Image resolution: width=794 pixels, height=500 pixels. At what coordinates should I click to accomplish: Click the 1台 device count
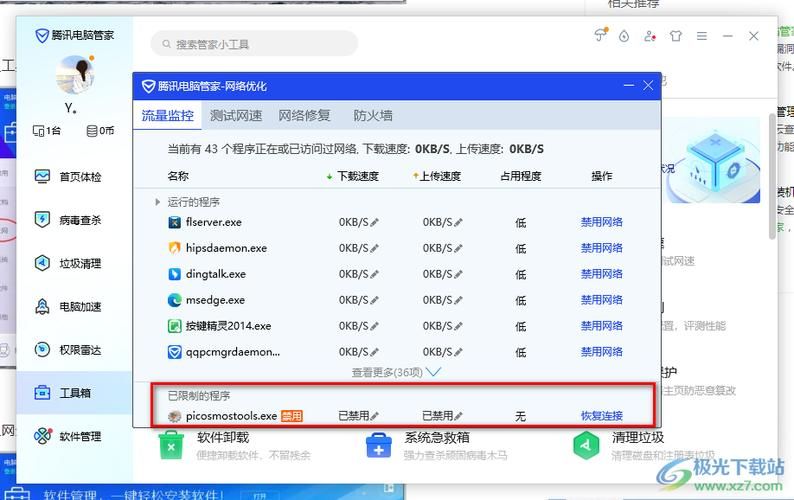tap(47, 131)
